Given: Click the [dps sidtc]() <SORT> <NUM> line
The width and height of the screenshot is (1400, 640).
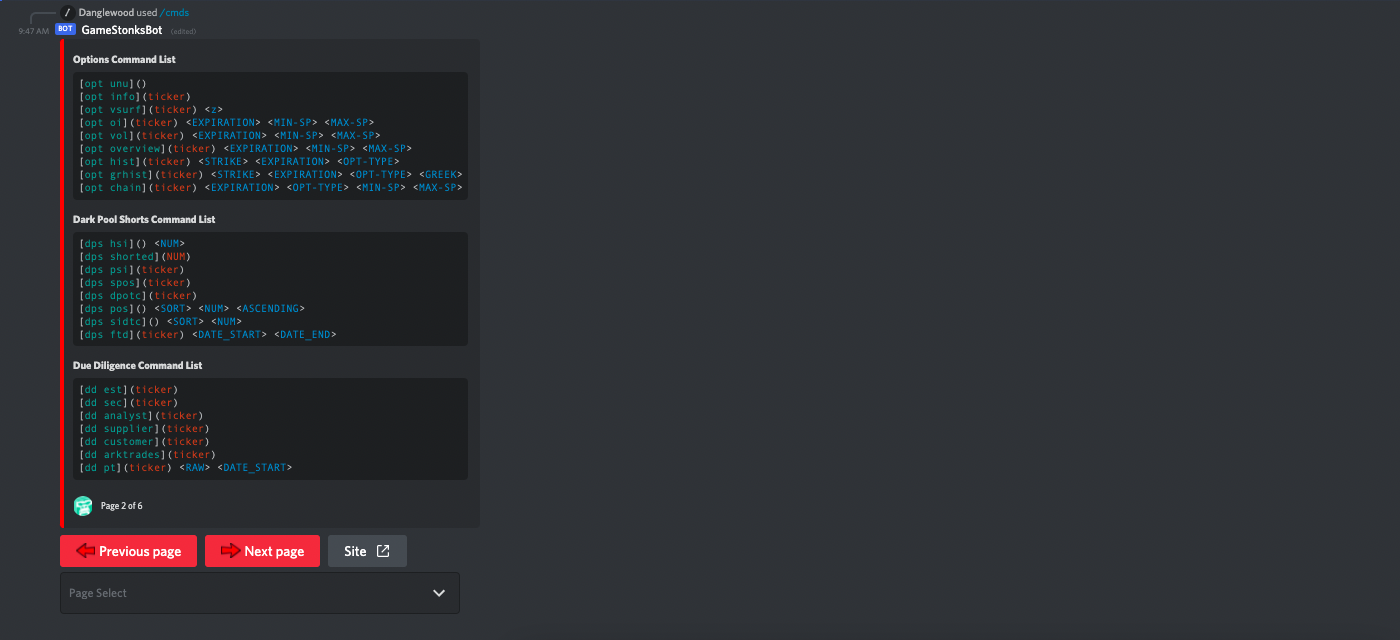Looking at the screenshot, I should 160,322.
